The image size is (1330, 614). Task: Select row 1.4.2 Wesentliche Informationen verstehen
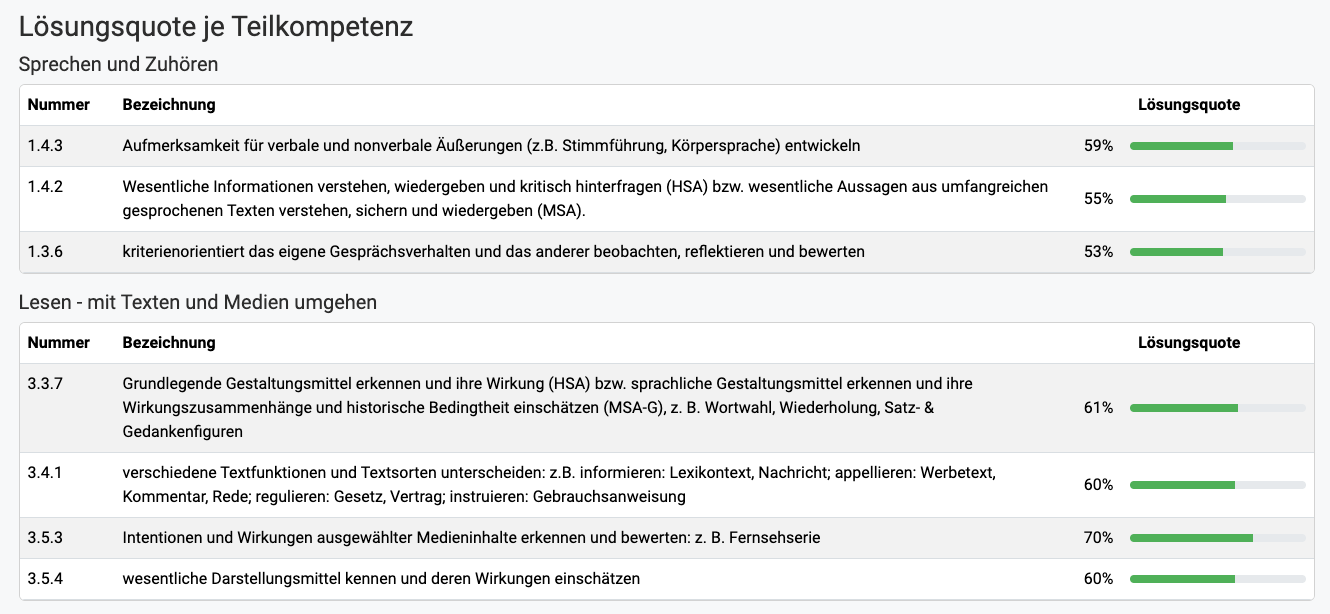[x=666, y=199]
